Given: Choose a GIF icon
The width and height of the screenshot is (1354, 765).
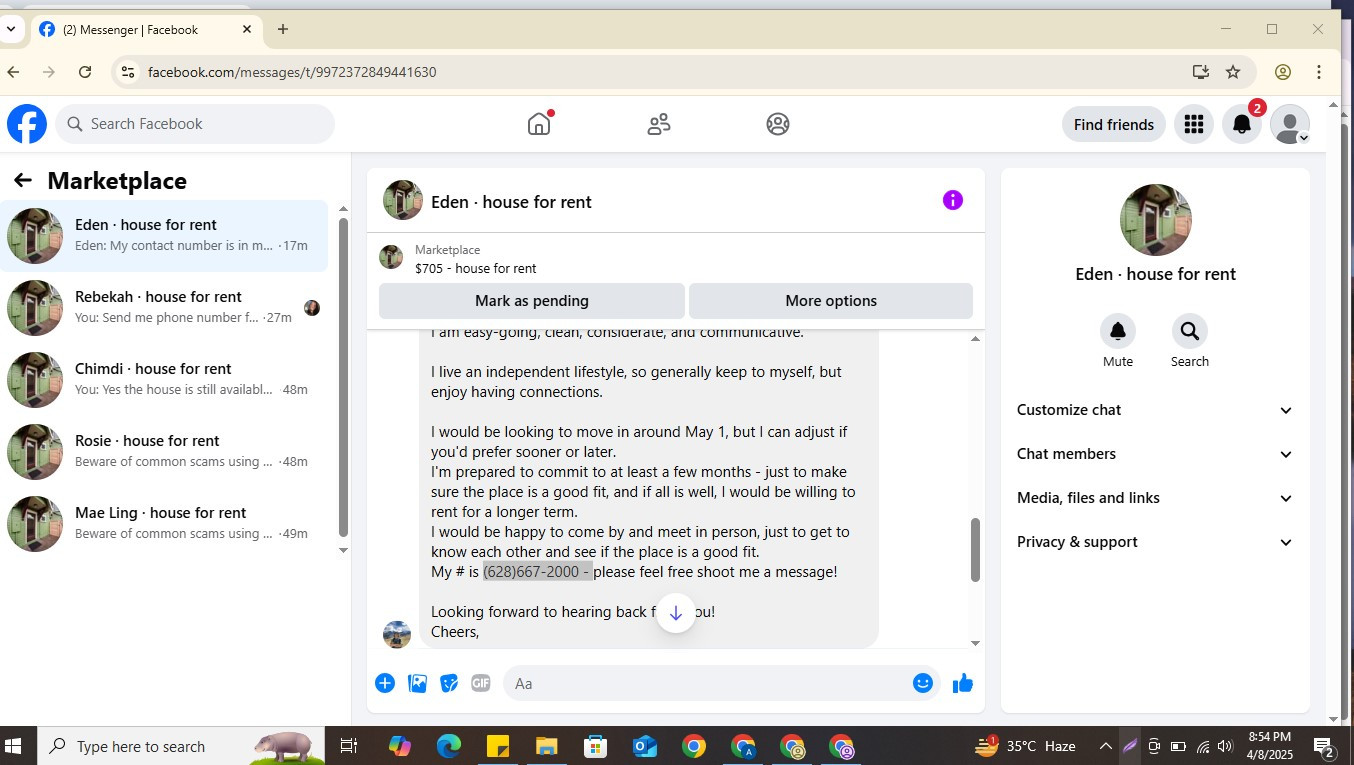Looking at the screenshot, I should (x=481, y=683).
